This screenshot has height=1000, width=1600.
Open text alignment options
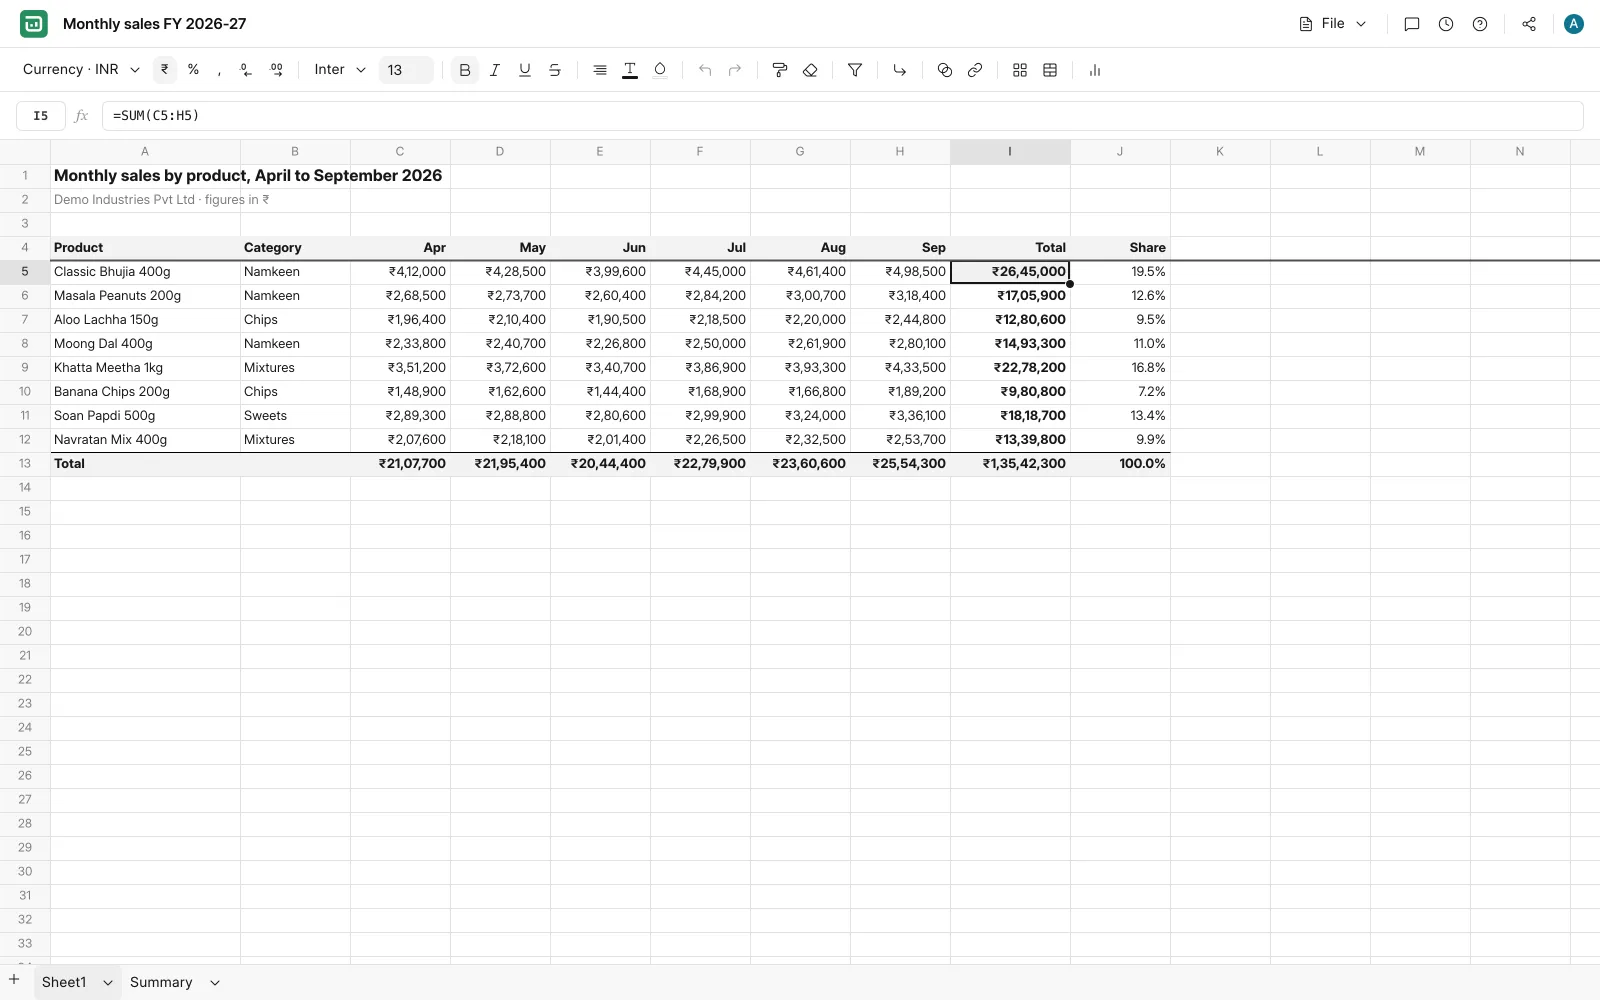click(600, 70)
